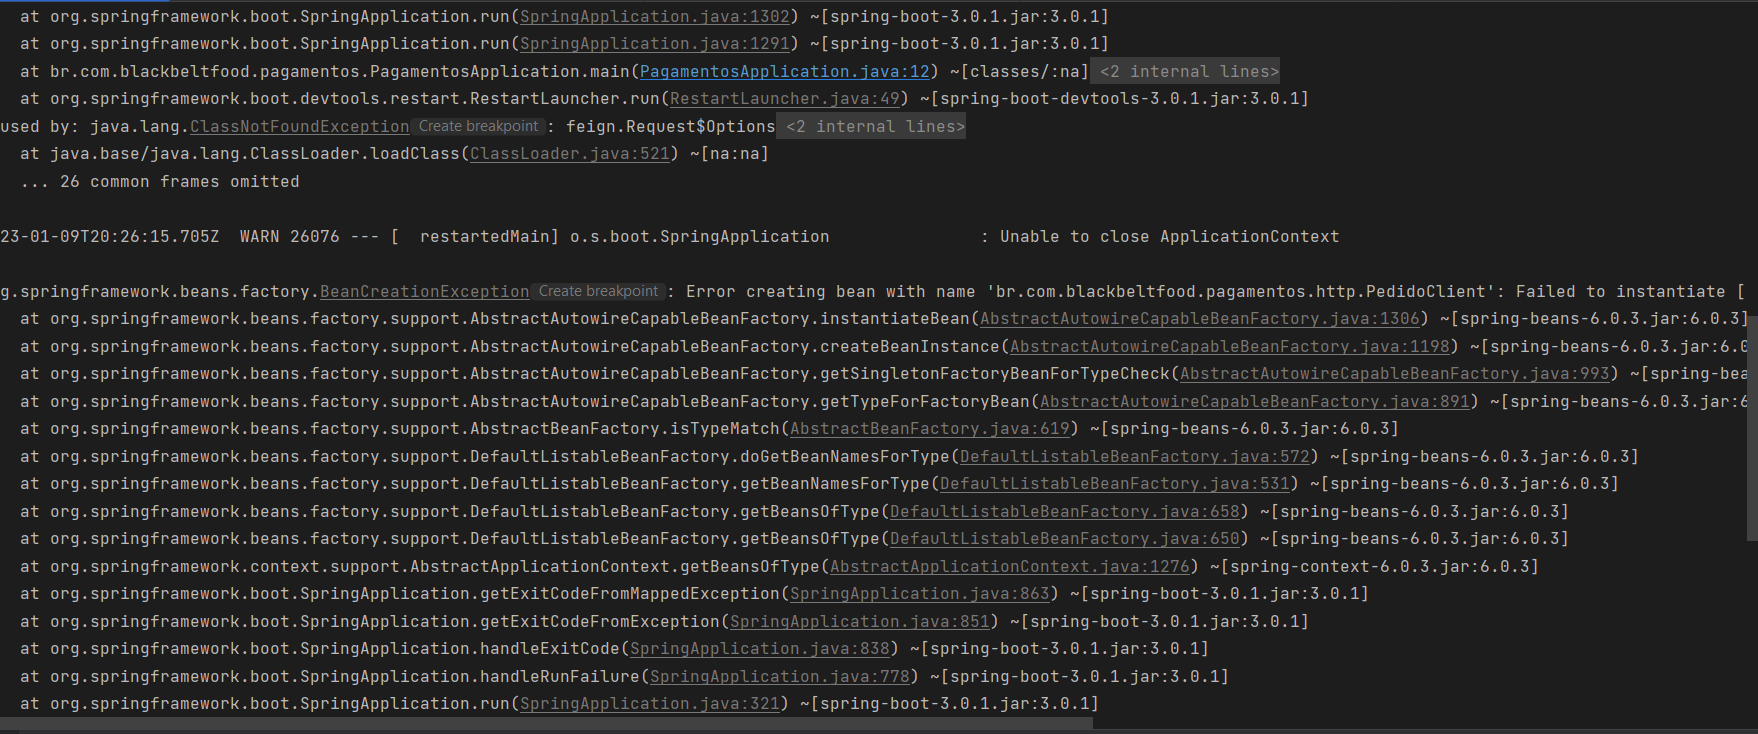The height and width of the screenshot is (734, 1758).
Task: Open the RestartLauncher.java:49 link
Action: [x=784, y=99]
